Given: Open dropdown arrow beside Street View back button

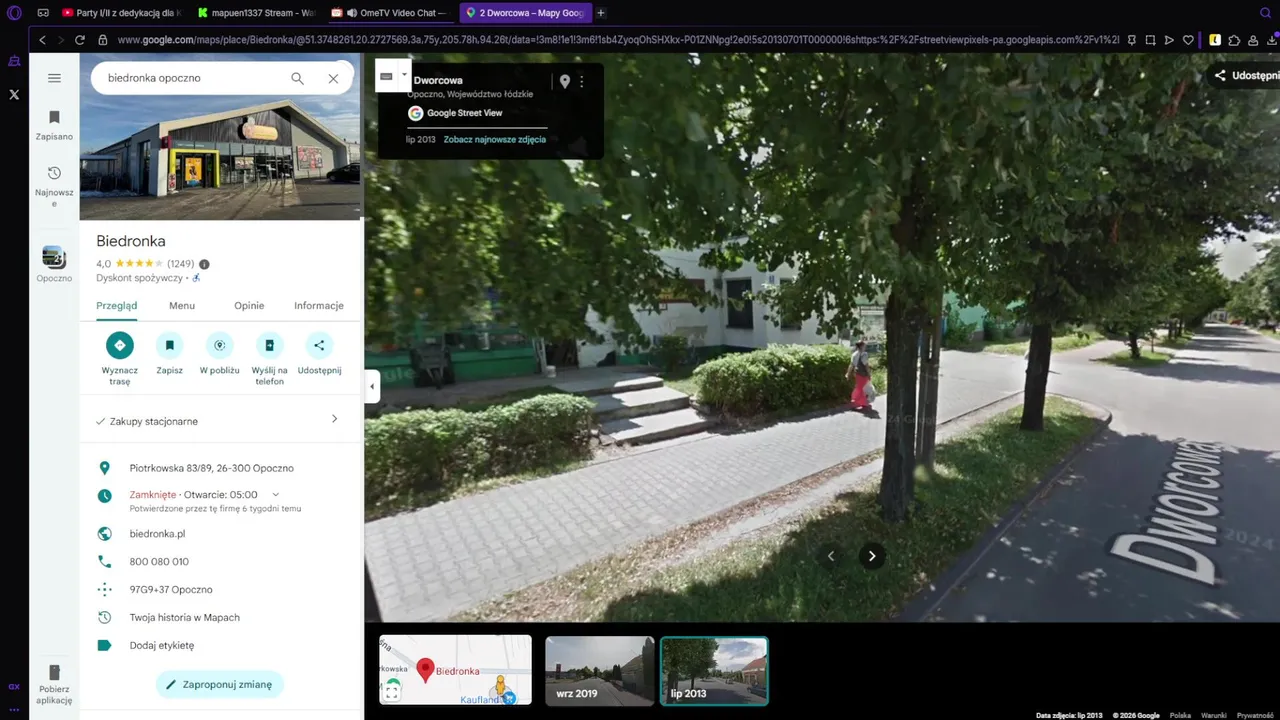Looking at the screenshot, I should coord(404,75).
